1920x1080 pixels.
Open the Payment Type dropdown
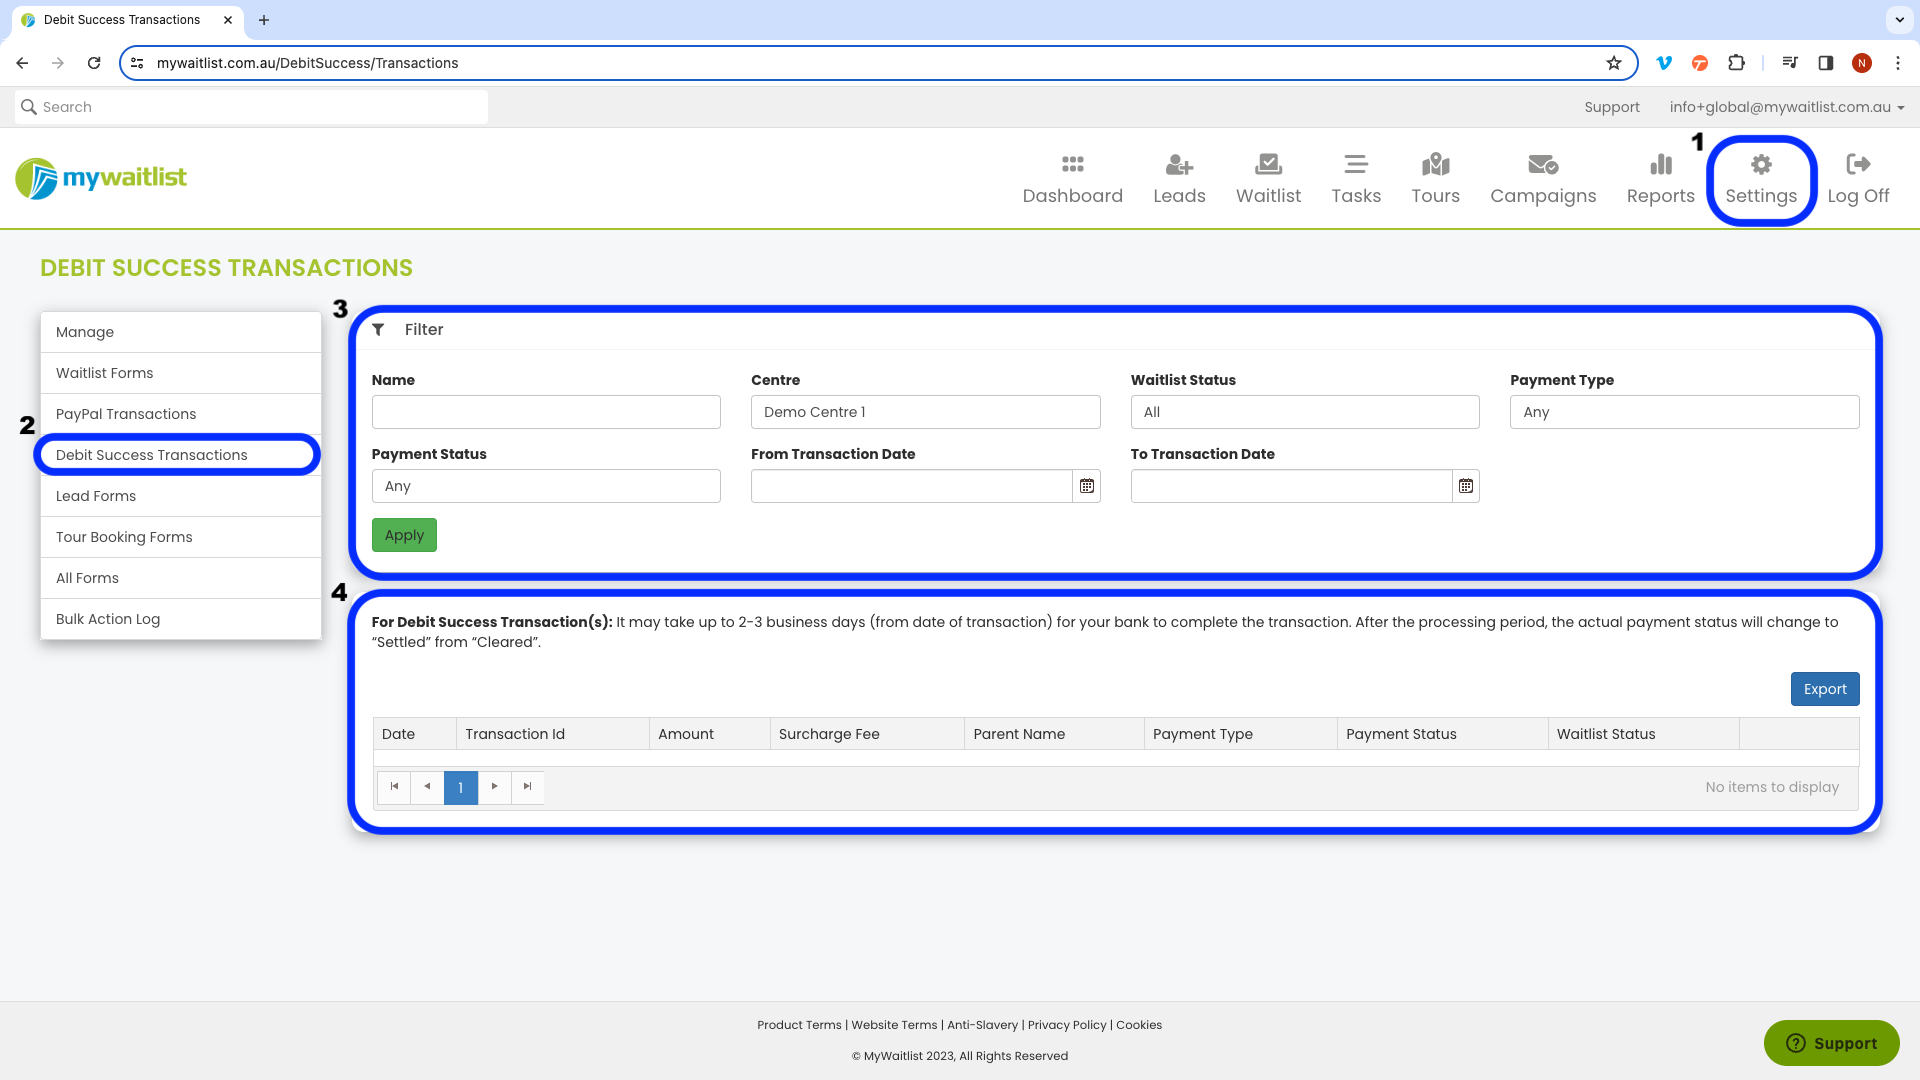point(1684,412)
